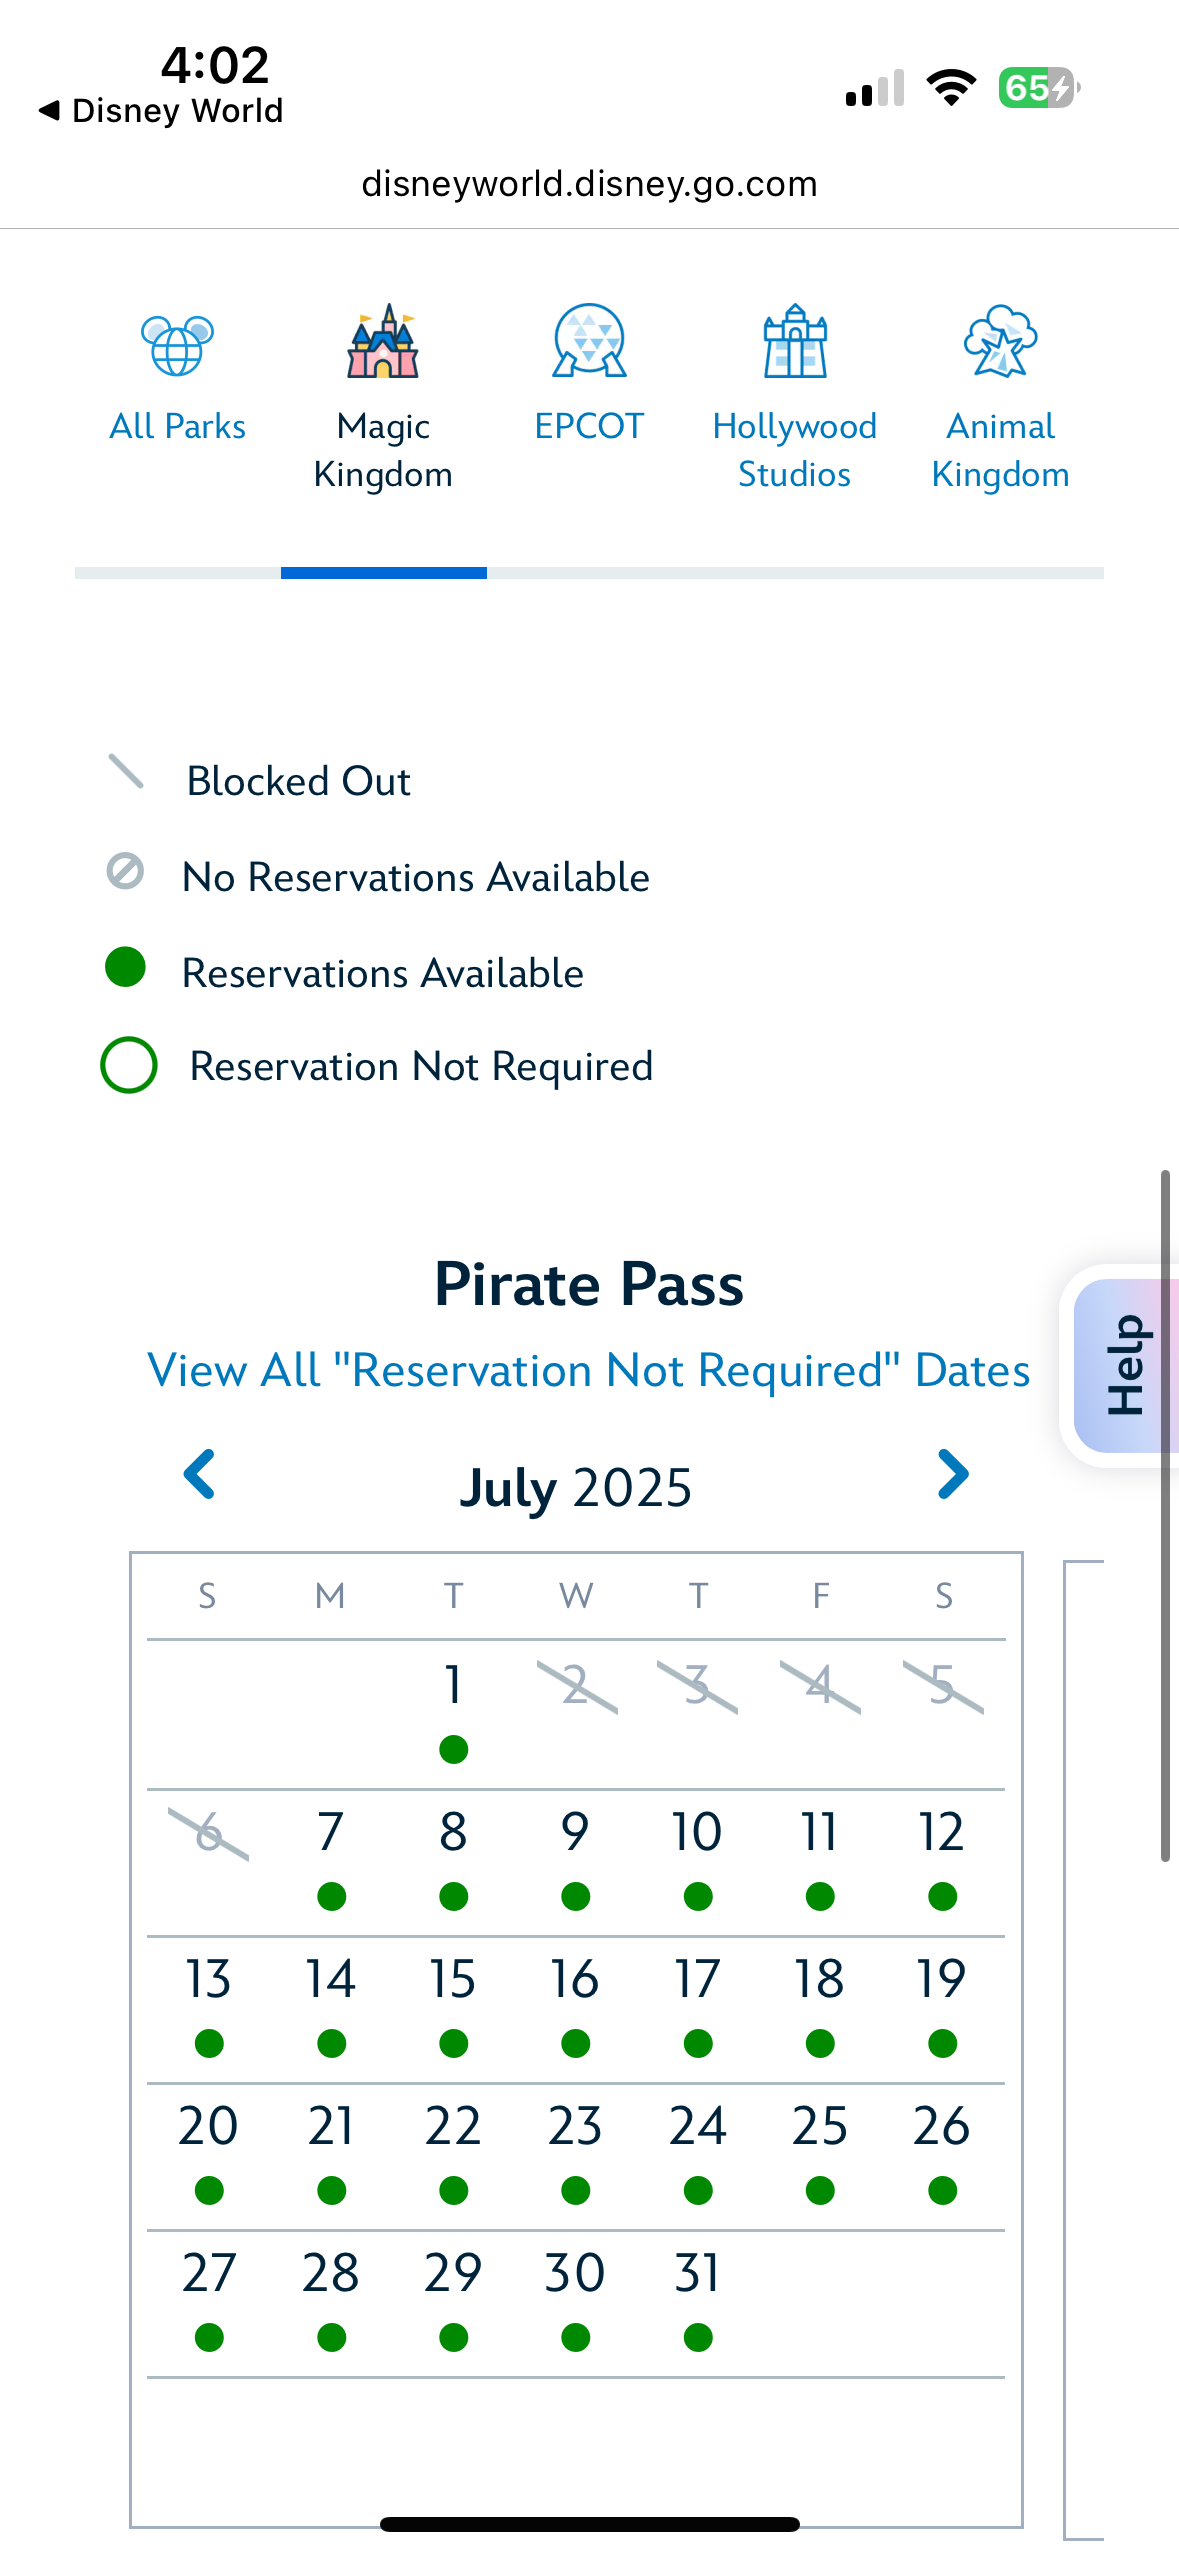Tap the Magic Kingdom castle icon
Image resolution: width=1179 pixels, height=2556 pixels.
click(383, 342)
